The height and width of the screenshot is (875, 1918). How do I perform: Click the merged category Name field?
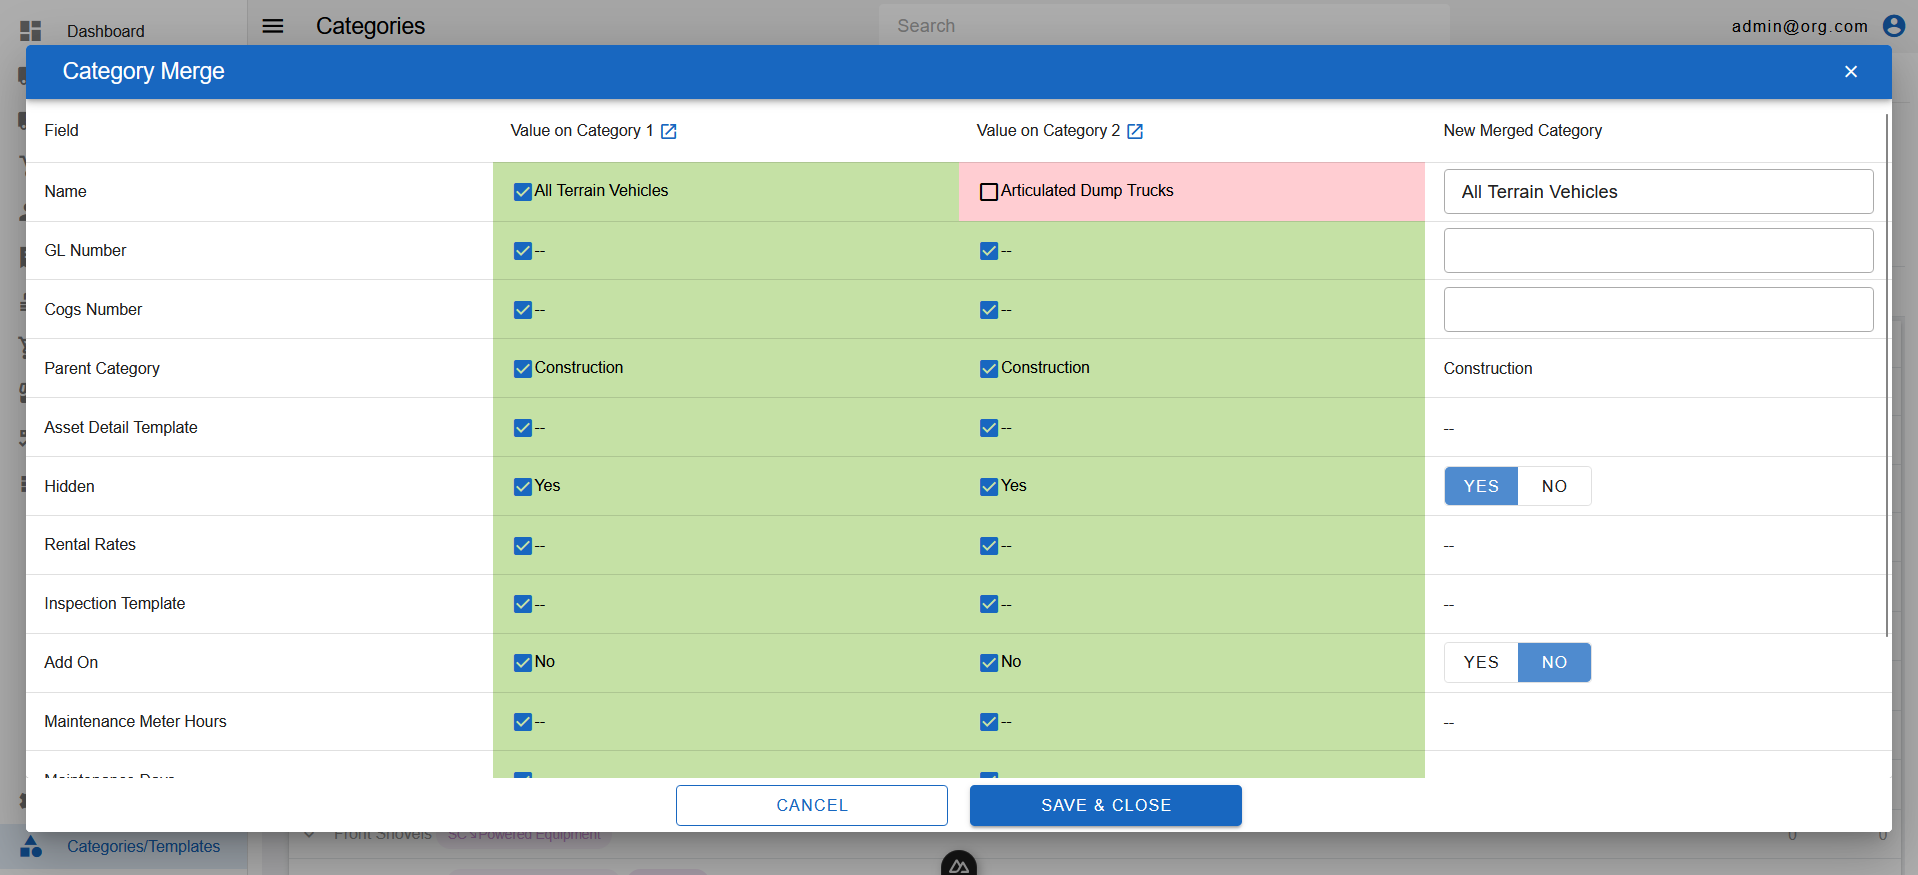[x=1657, y=192]
